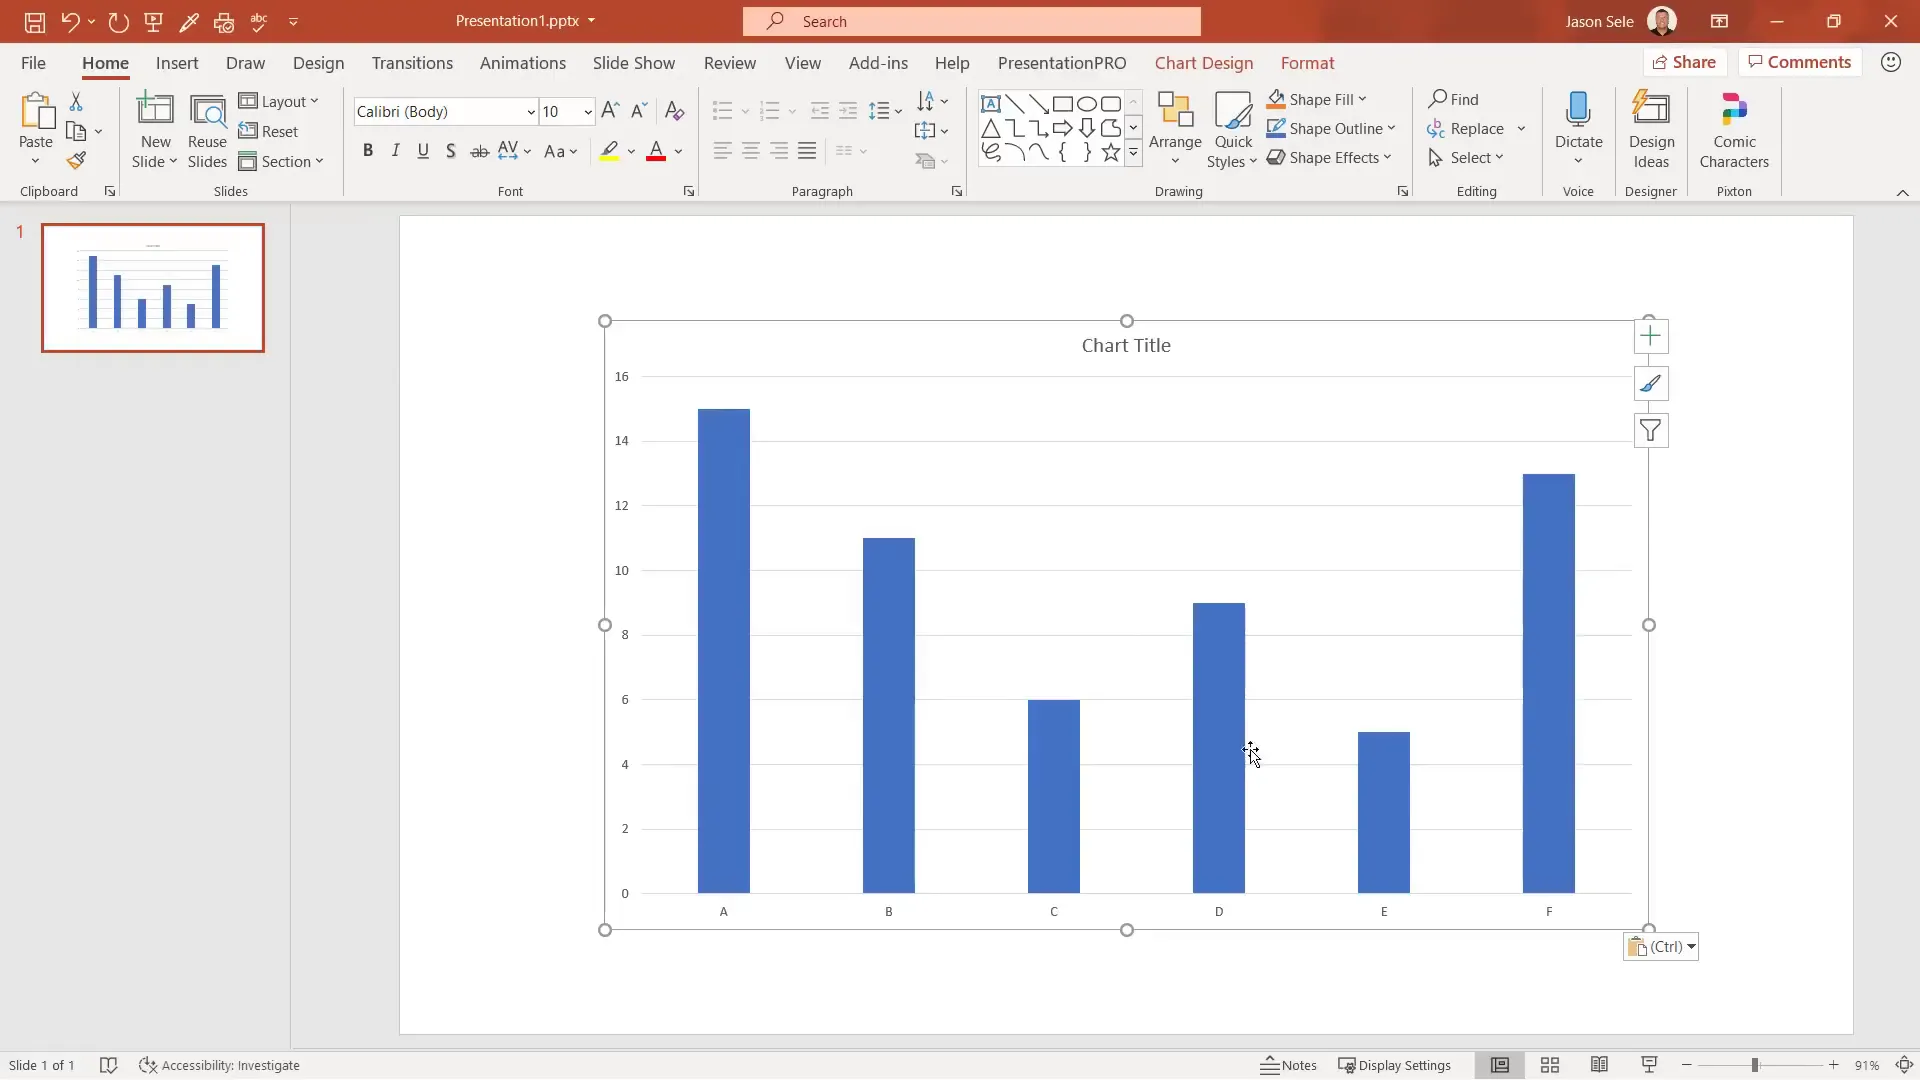Justify text alignment
Viewport: 1920px width, 1080px height.
pos(807,151)
